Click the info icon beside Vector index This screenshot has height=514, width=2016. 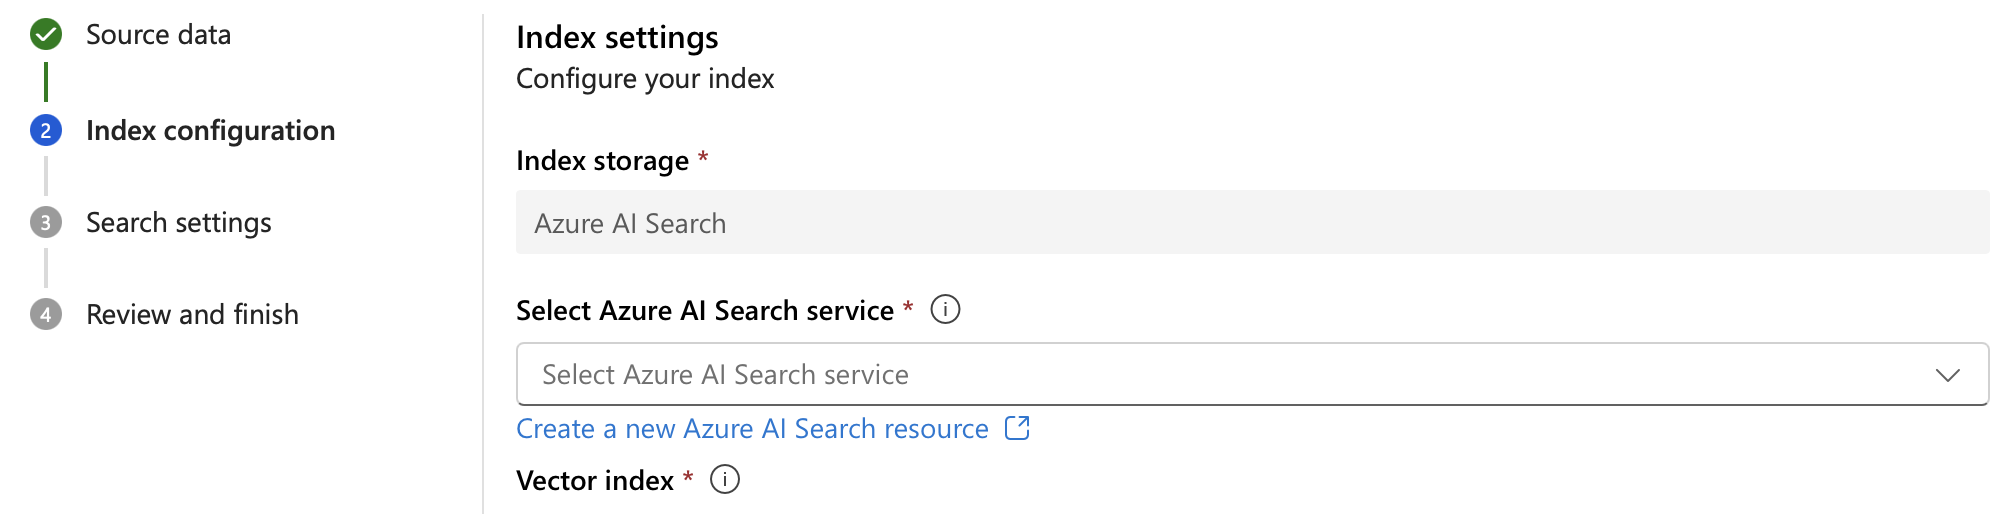coord(725,480)
